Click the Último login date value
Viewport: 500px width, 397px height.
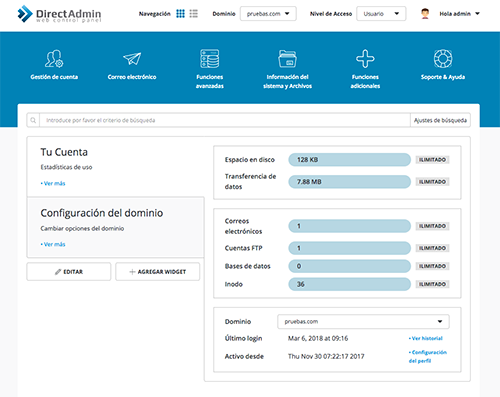coord(318,338)
